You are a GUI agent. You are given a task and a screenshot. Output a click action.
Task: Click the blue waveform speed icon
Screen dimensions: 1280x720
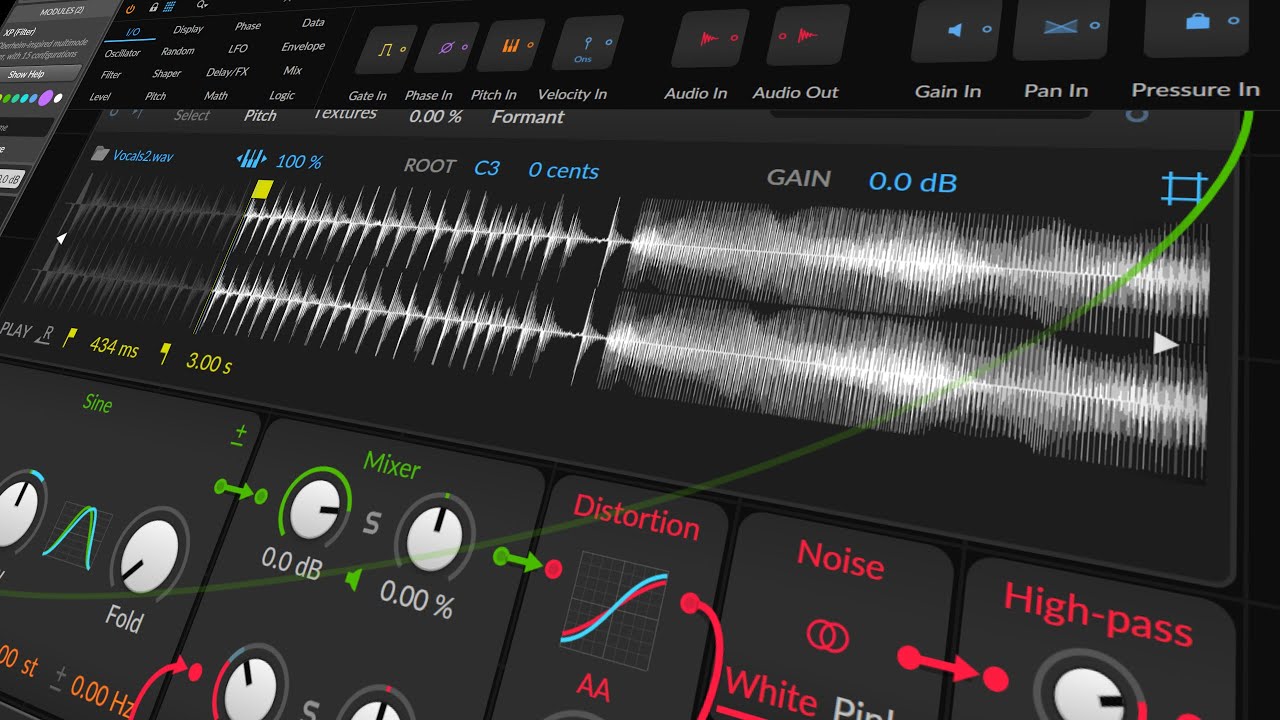251,159
